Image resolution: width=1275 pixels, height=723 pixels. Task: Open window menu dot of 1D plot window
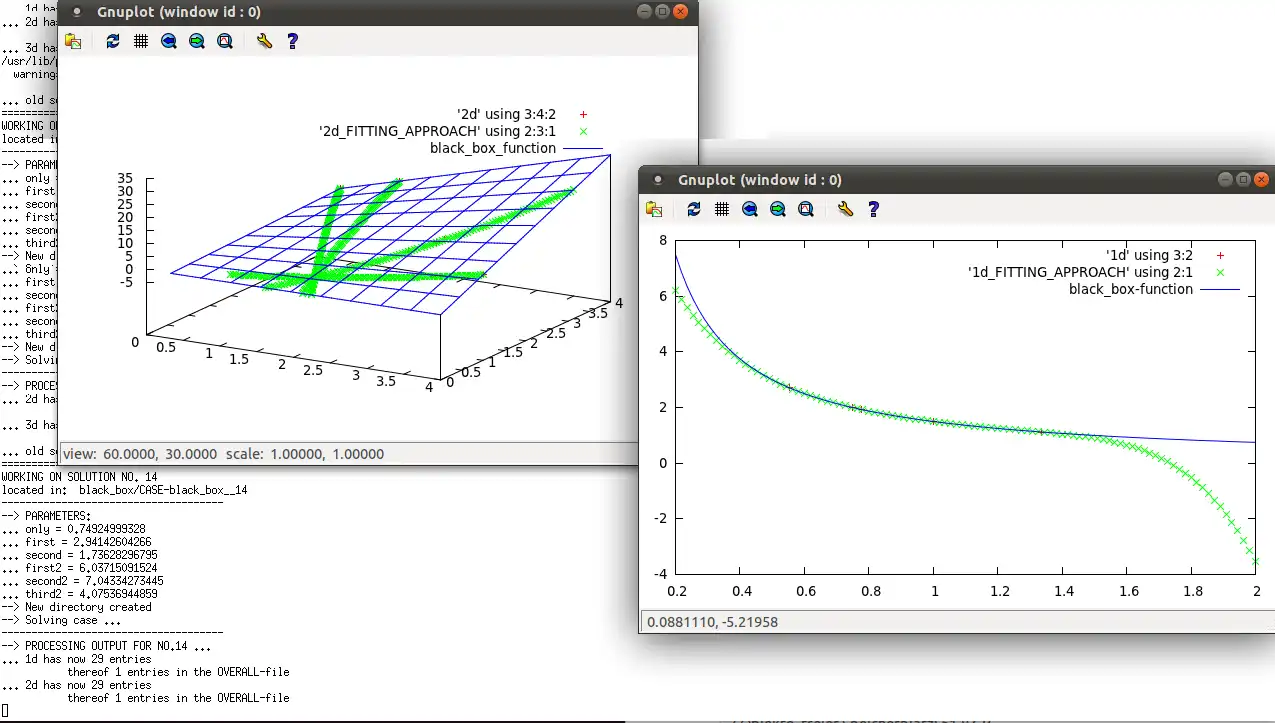pyautogui.click(x=658, y=180)
